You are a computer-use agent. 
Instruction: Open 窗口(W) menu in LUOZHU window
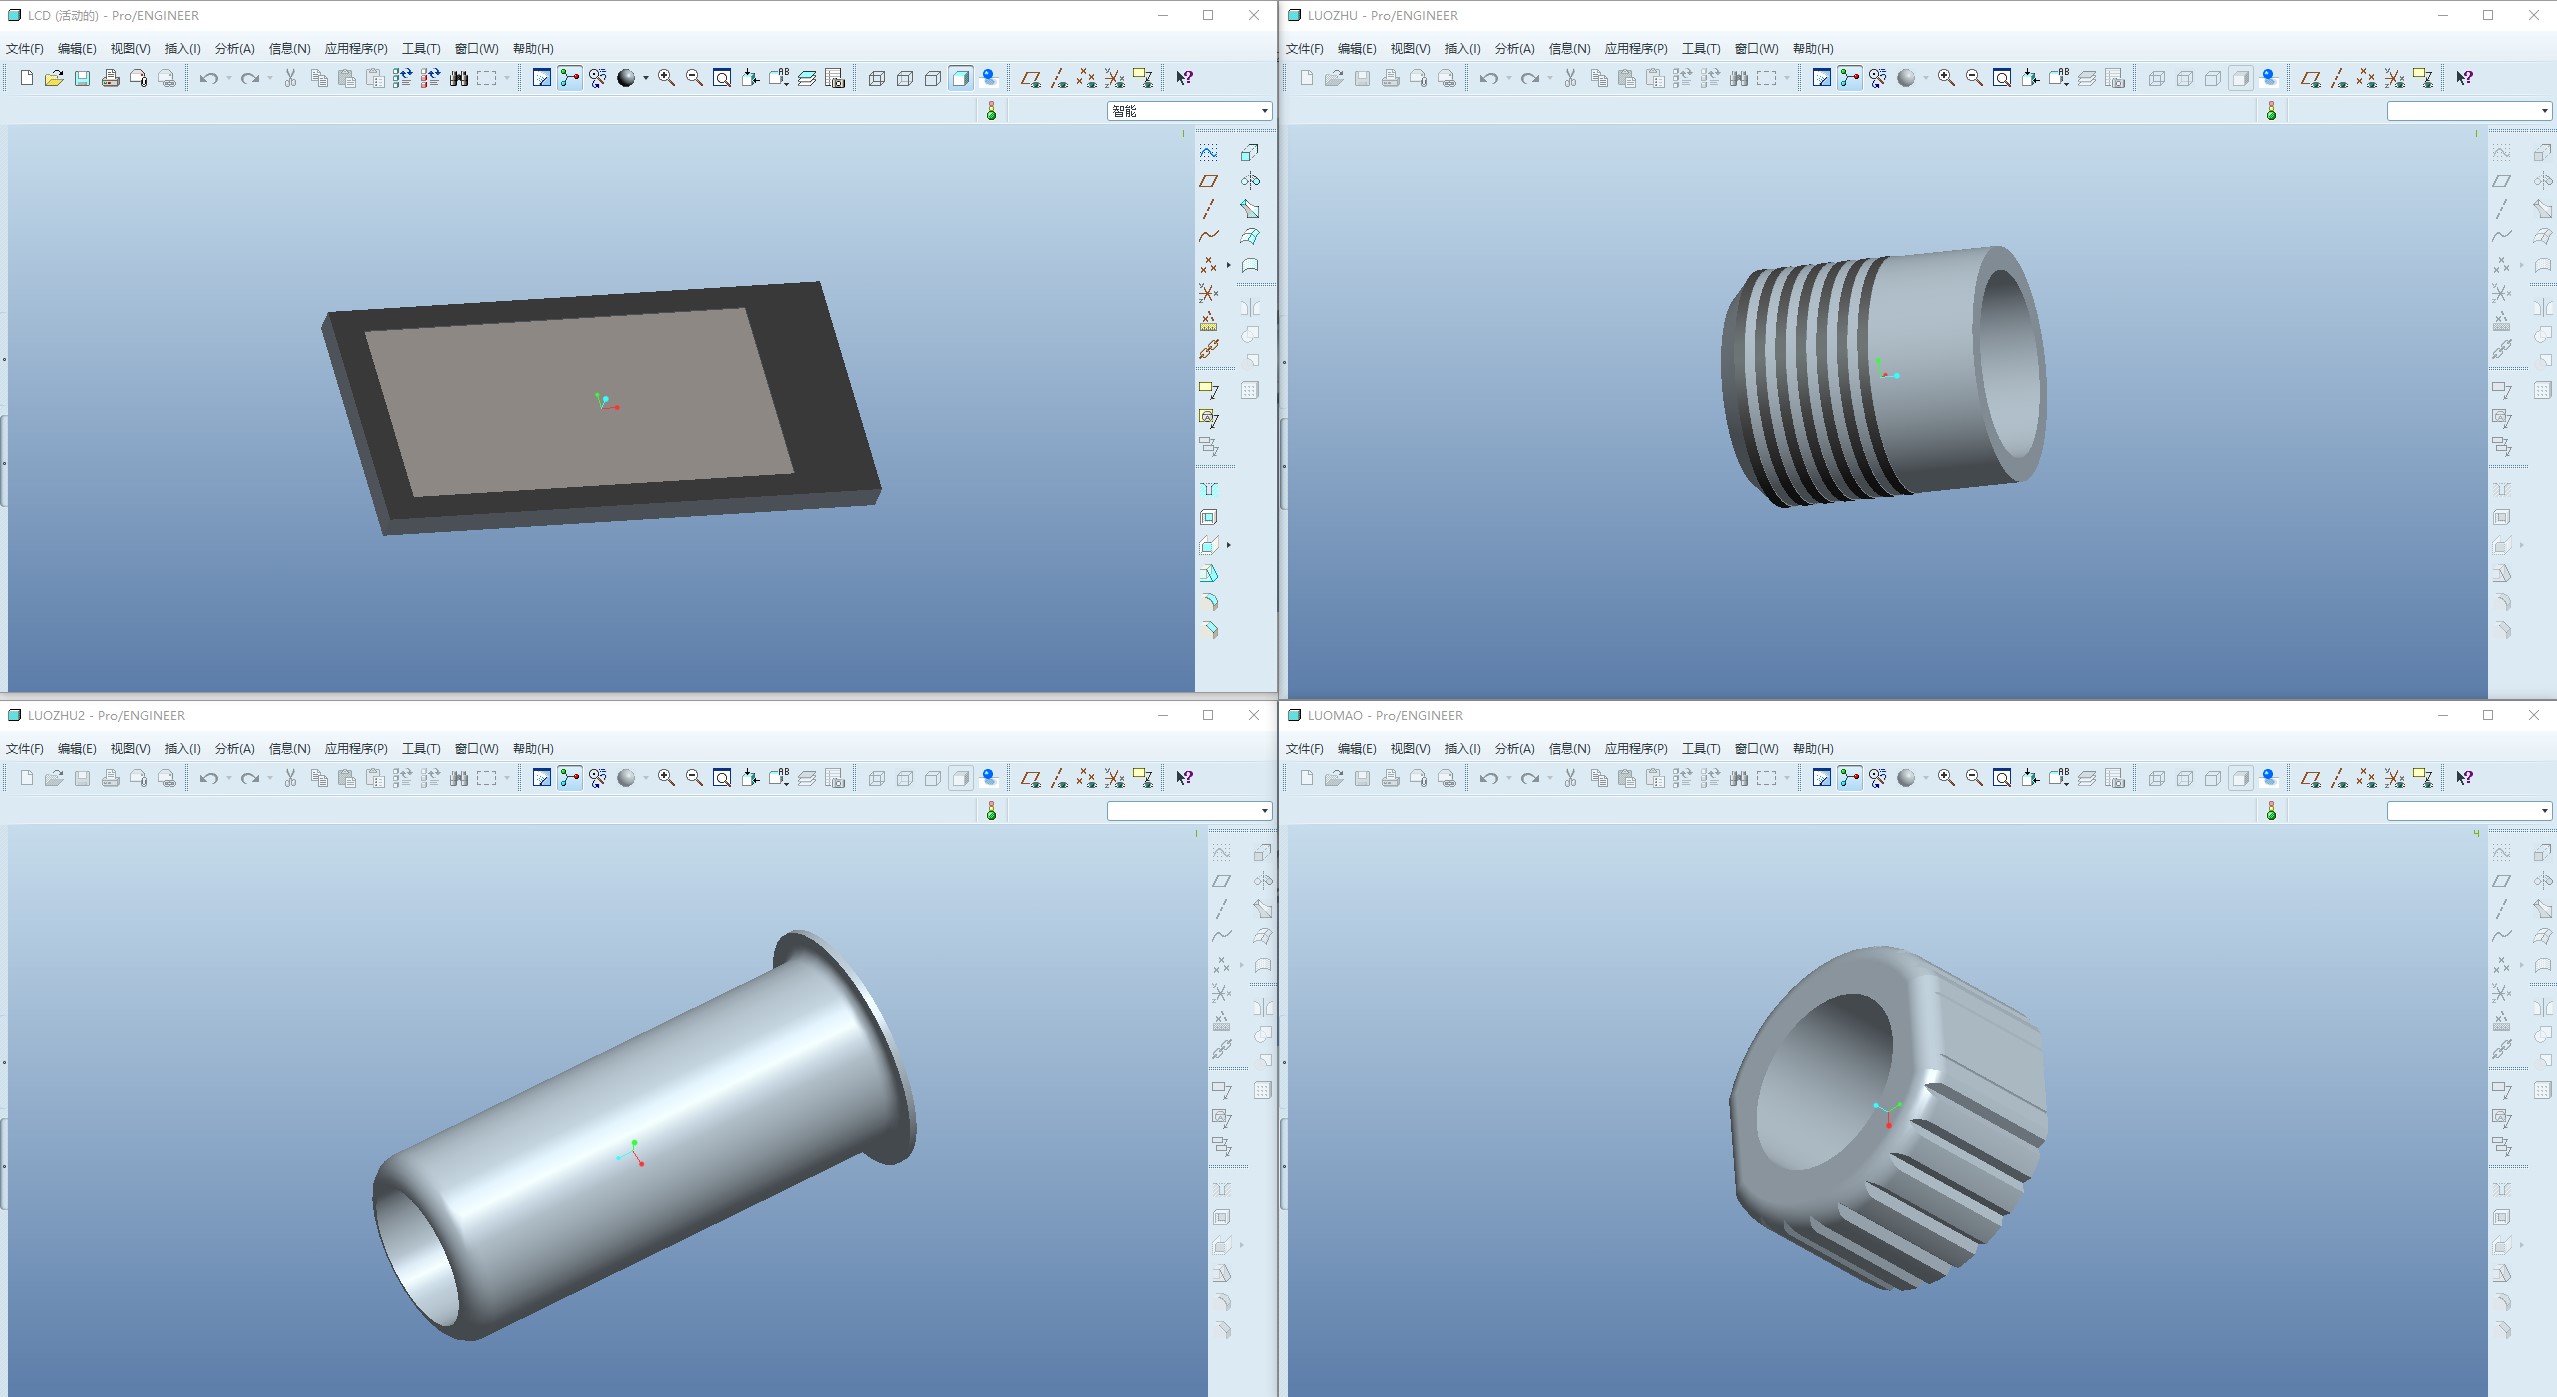click(1756, 48)
